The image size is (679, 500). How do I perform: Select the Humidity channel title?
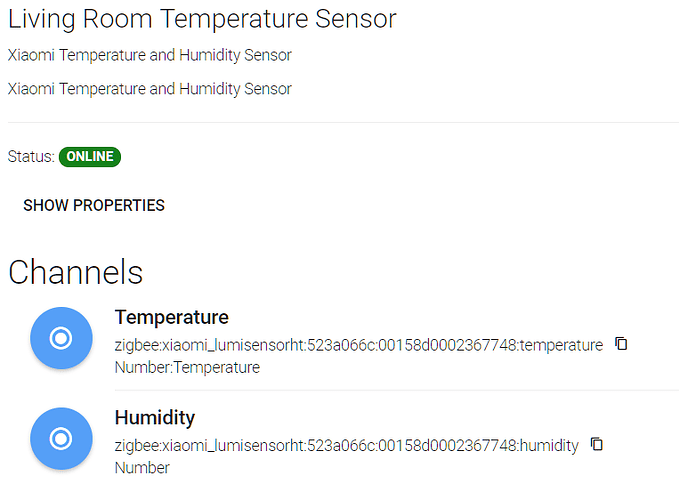click(155, 417)
